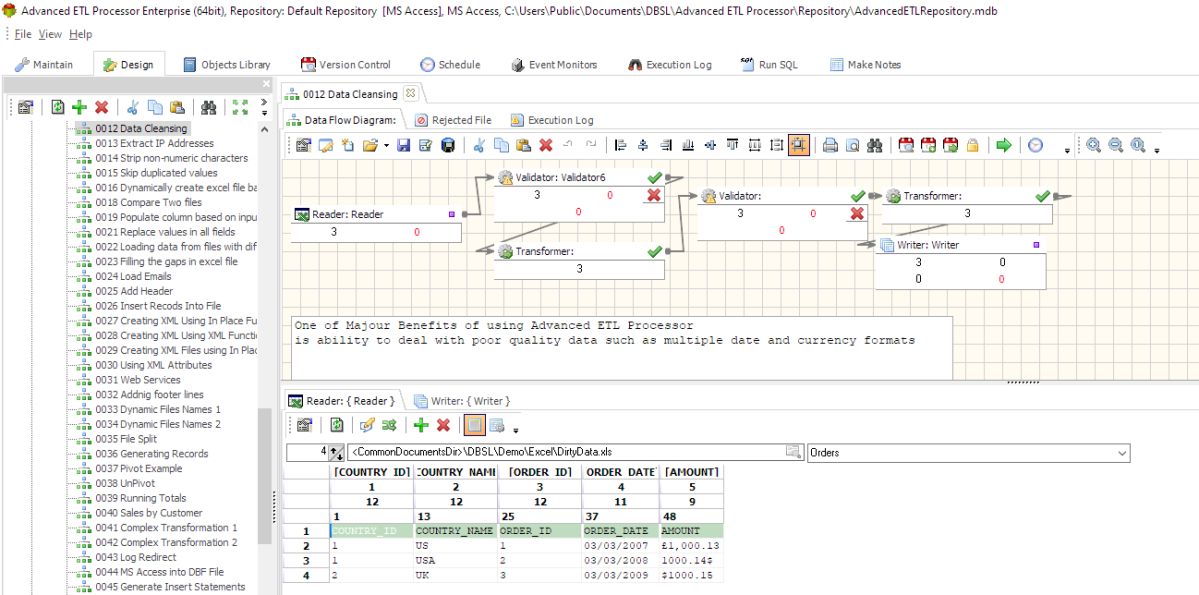Open the Event Monitors tab

click(x=554, y=64)
